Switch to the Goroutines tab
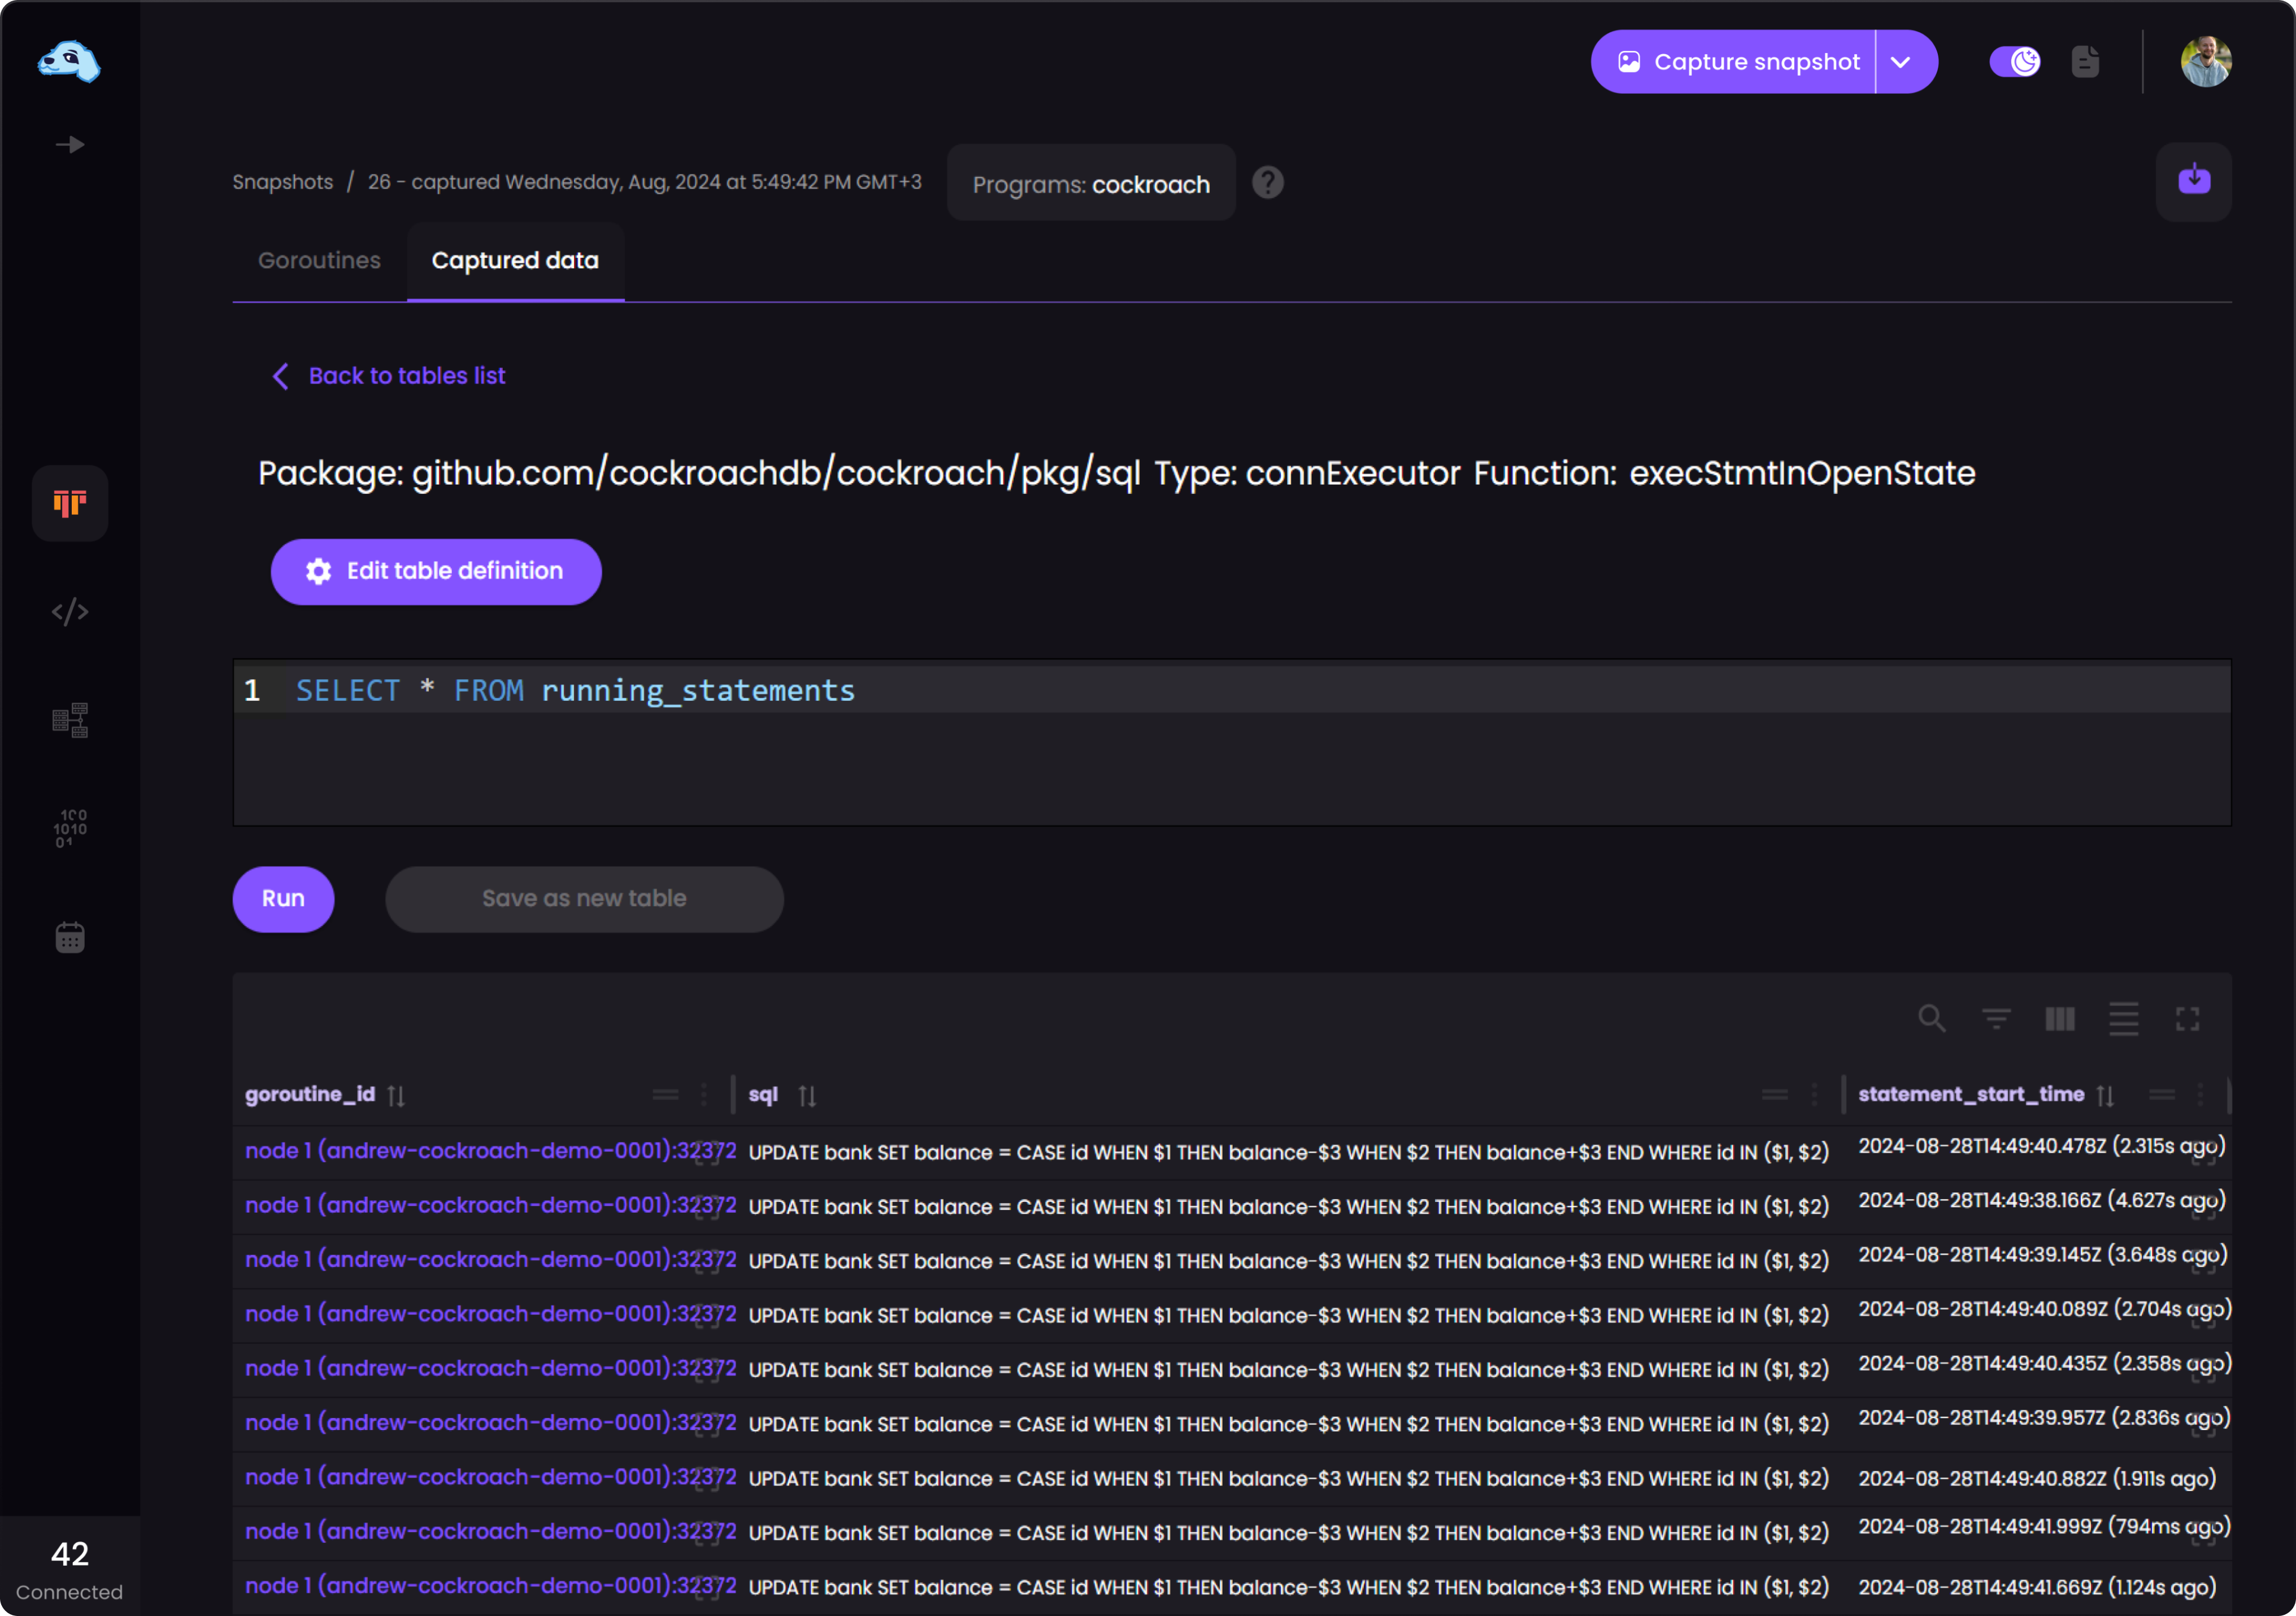Image resolution: width=2296 pixels, height=1616 pixels. coord(319,261)
